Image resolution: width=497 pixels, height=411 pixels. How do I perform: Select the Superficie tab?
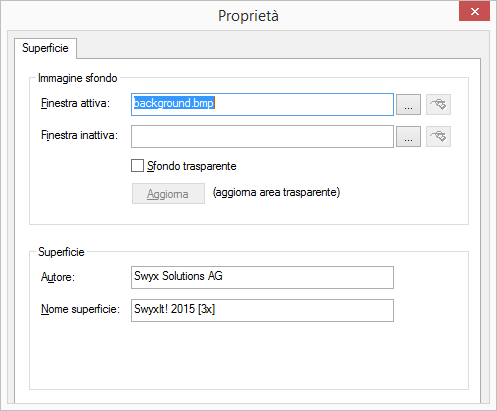point(45,48)
